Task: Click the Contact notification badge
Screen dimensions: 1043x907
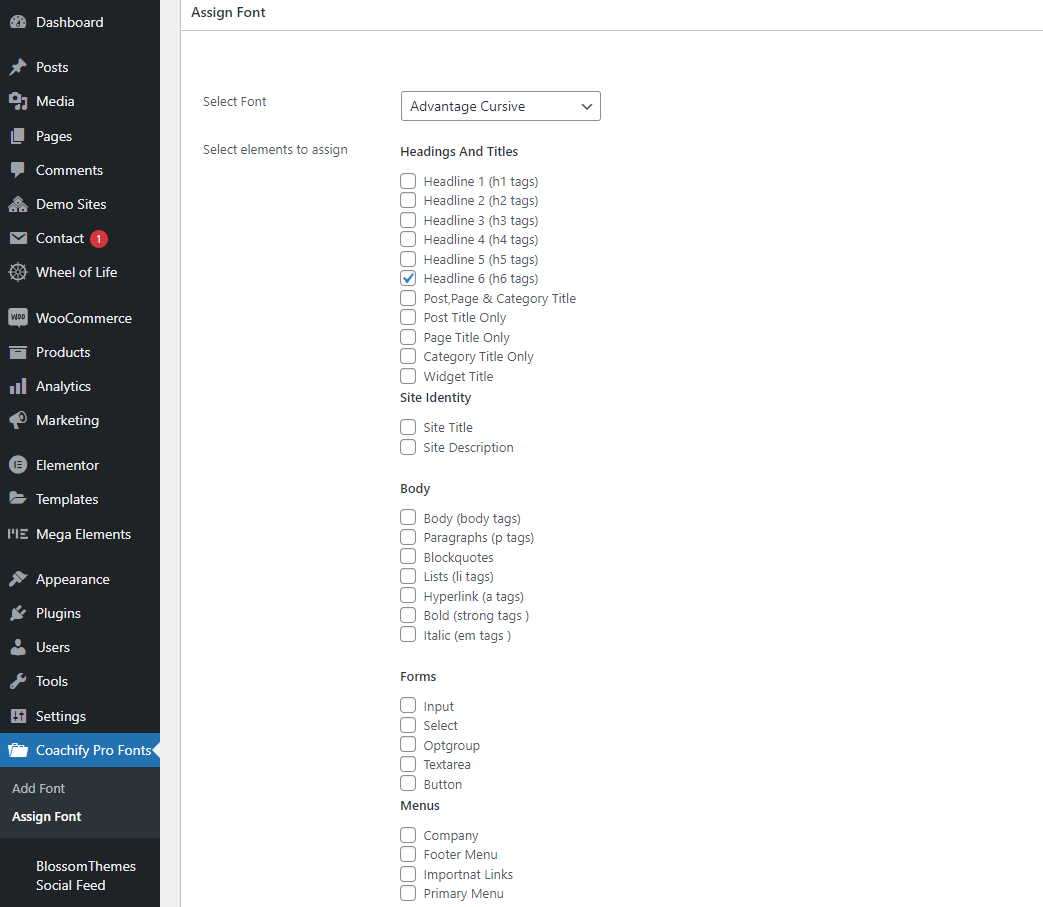Action: [98, 238]
